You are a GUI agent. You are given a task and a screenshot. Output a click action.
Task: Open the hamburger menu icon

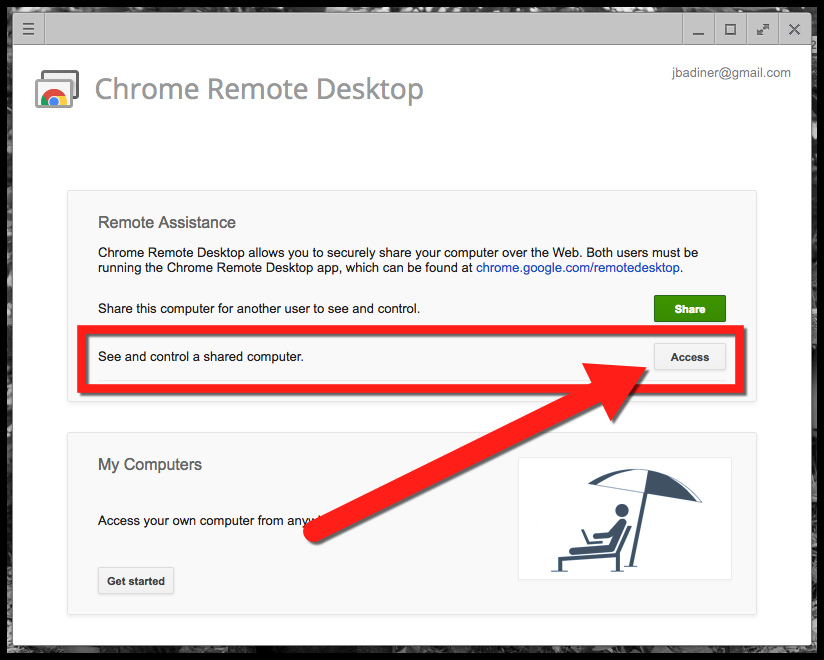point(28,29)
